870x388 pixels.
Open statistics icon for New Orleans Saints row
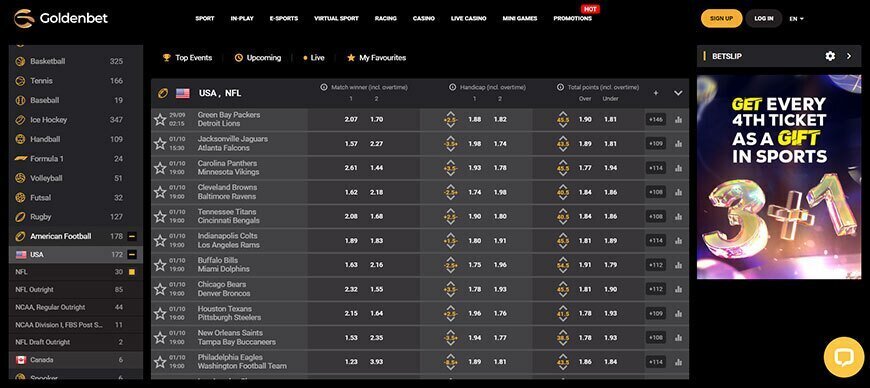[678, 337]
